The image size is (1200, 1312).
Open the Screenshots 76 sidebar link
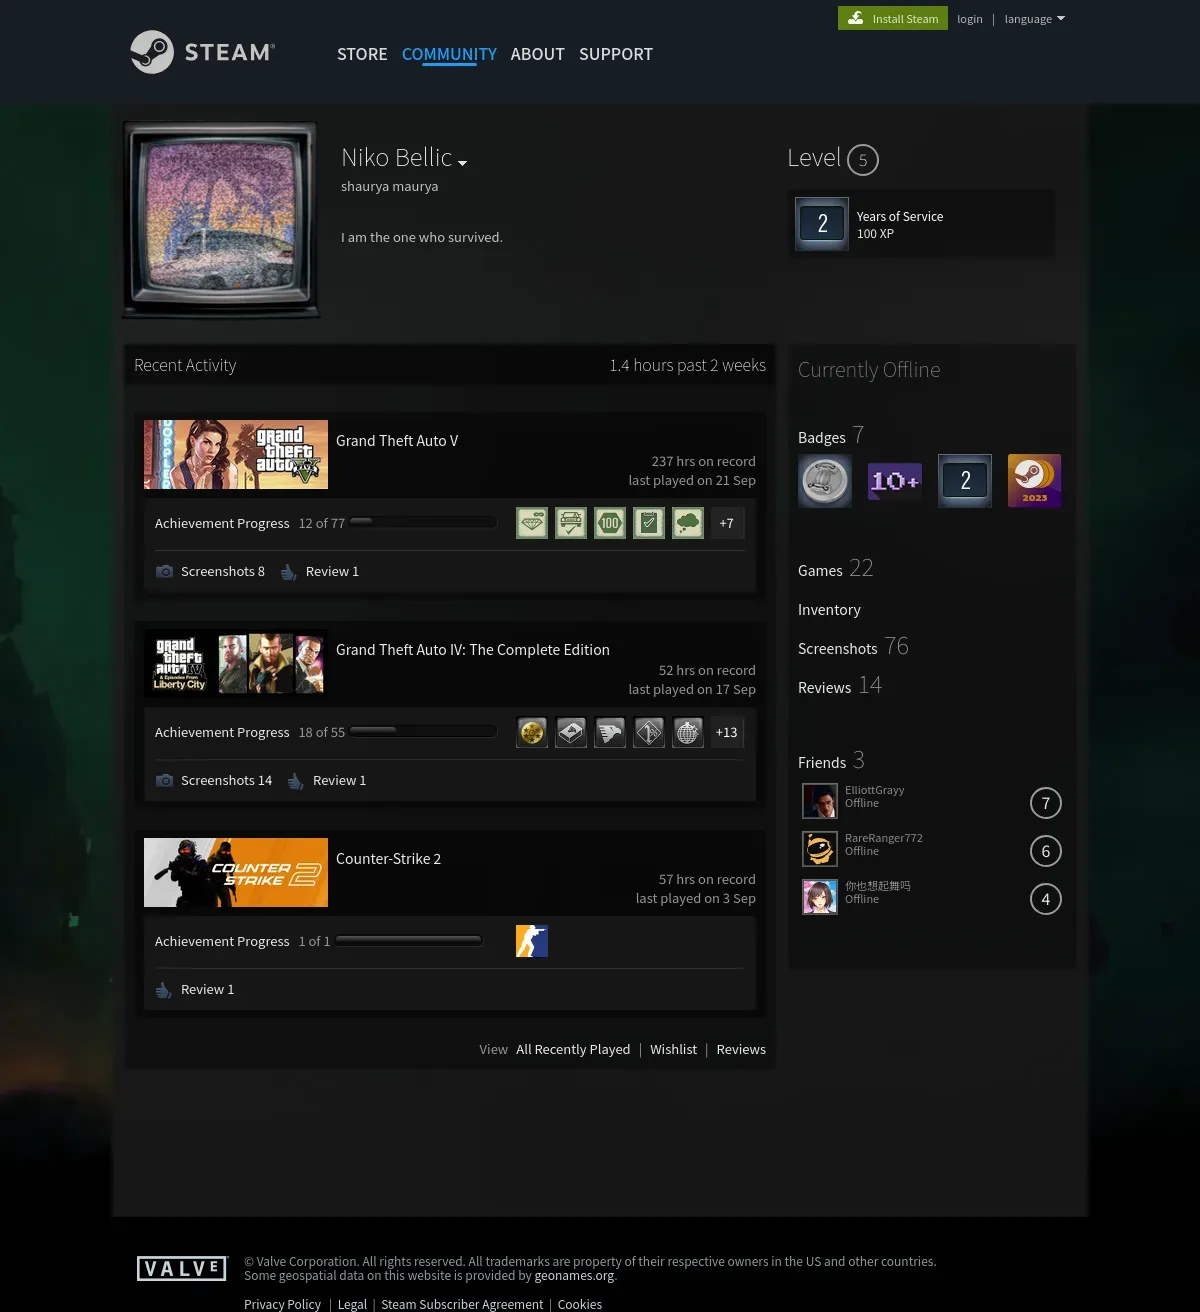(x=853, y=647)
